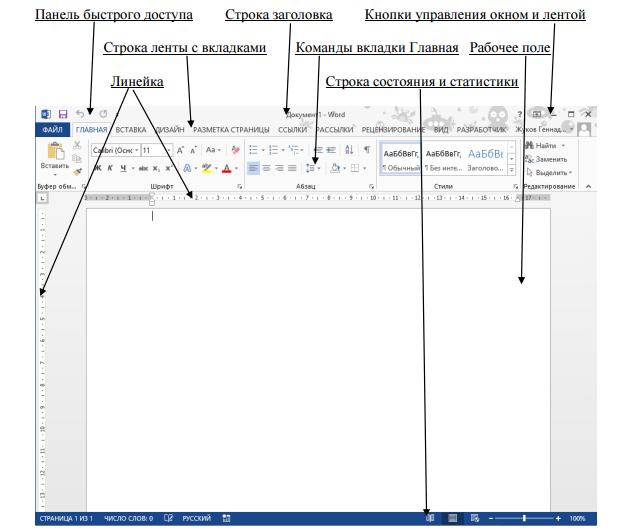Start a numbered list

pyautogui.click(x=273, y=150)
